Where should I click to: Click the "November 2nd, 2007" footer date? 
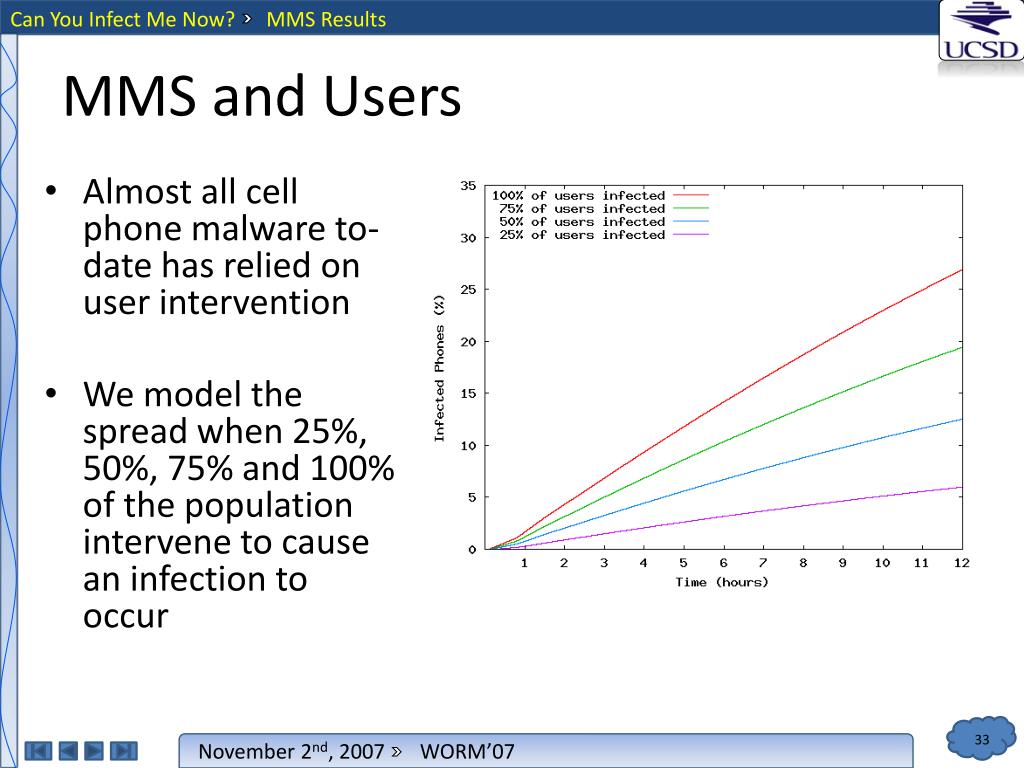291,751
